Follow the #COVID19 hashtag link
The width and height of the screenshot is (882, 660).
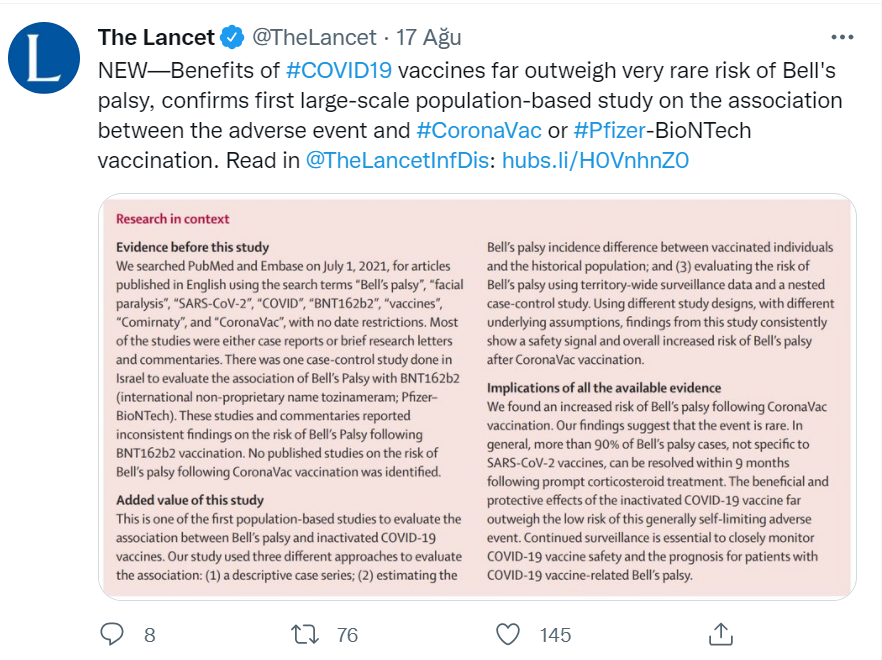tap(338, 72)
